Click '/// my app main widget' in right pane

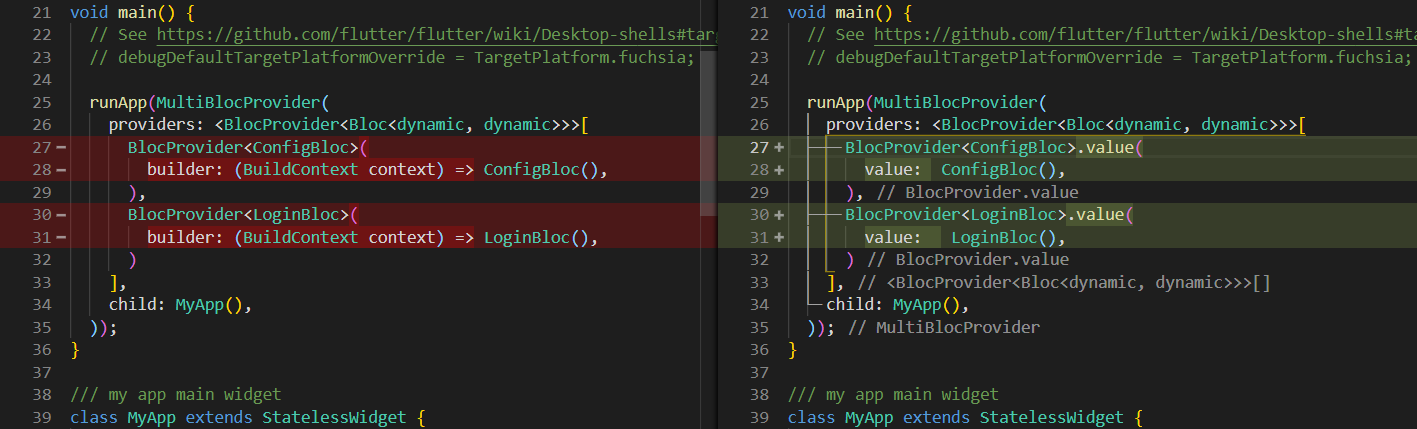click(893, 394)
